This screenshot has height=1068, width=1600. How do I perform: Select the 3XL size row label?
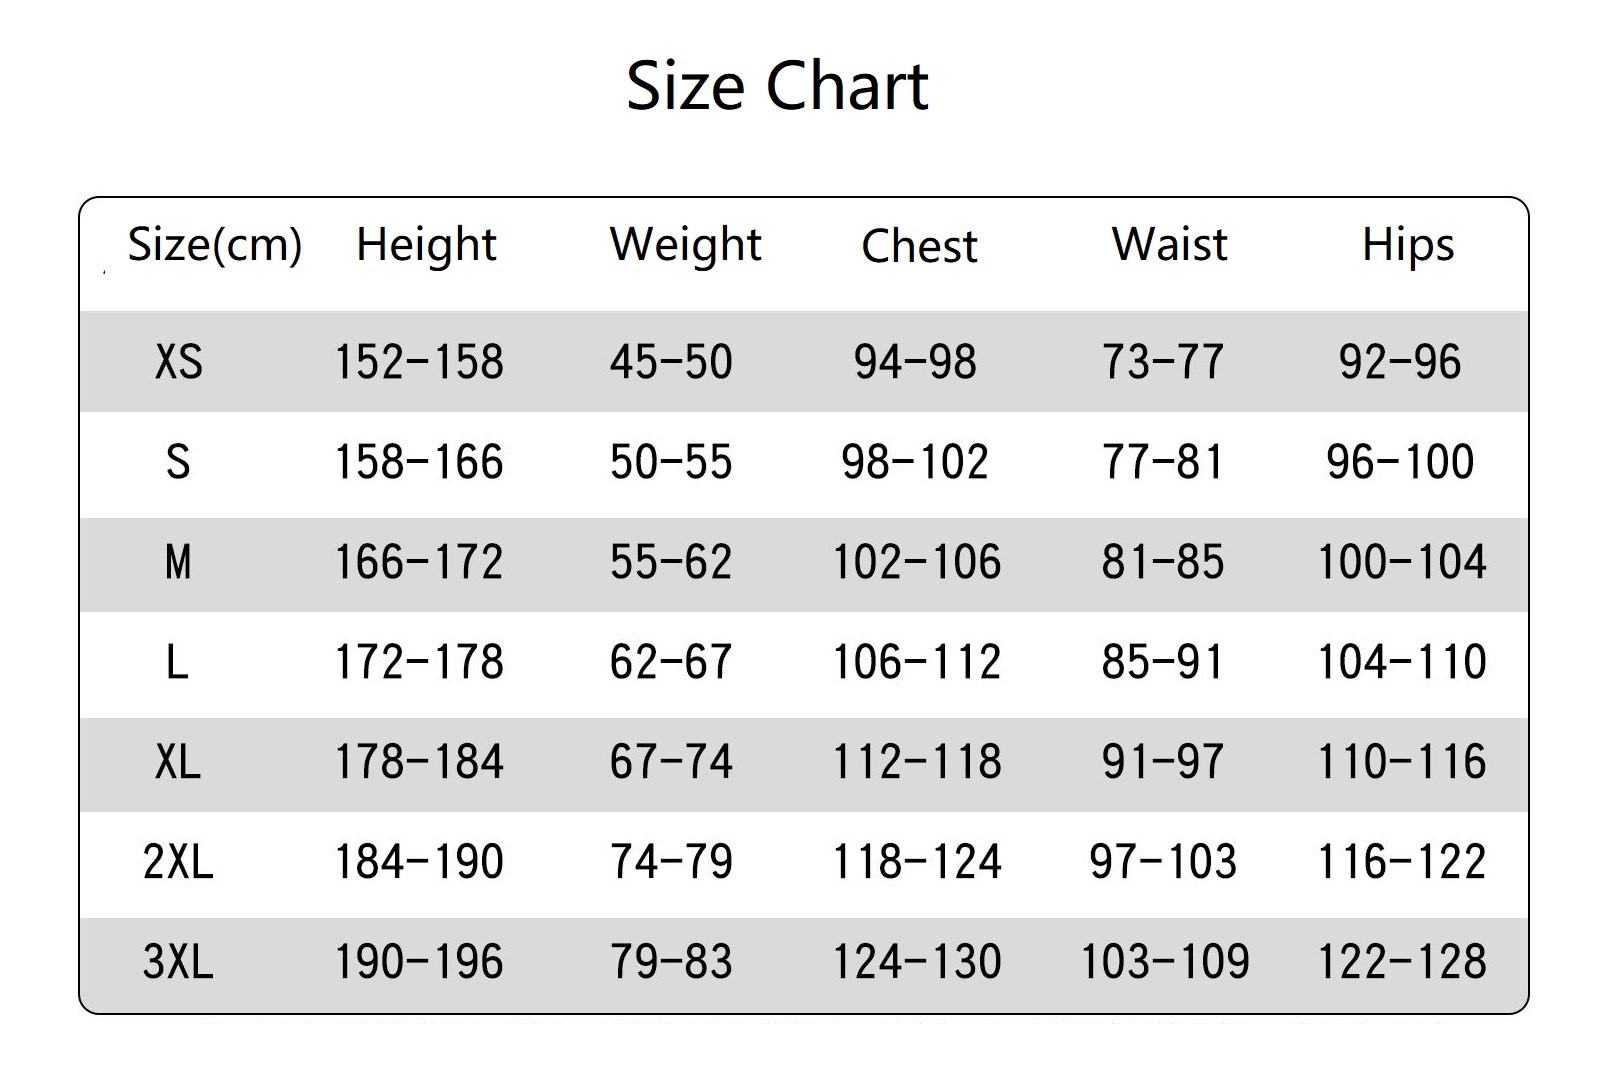click(178, 962)
